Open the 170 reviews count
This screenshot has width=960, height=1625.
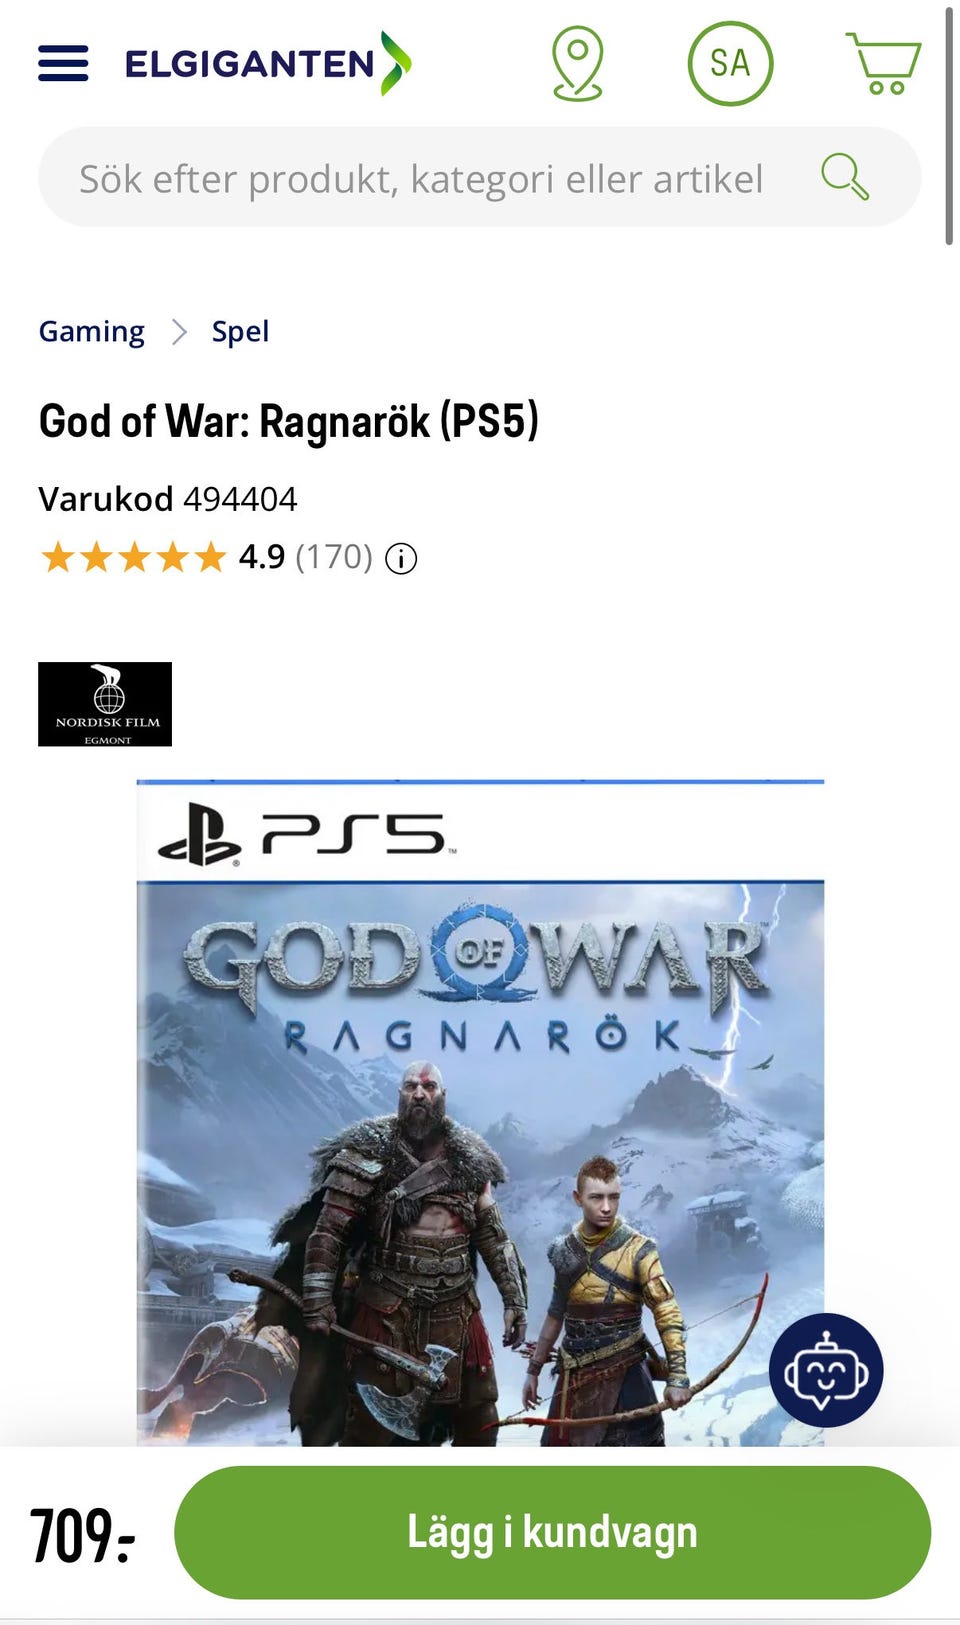334,557
